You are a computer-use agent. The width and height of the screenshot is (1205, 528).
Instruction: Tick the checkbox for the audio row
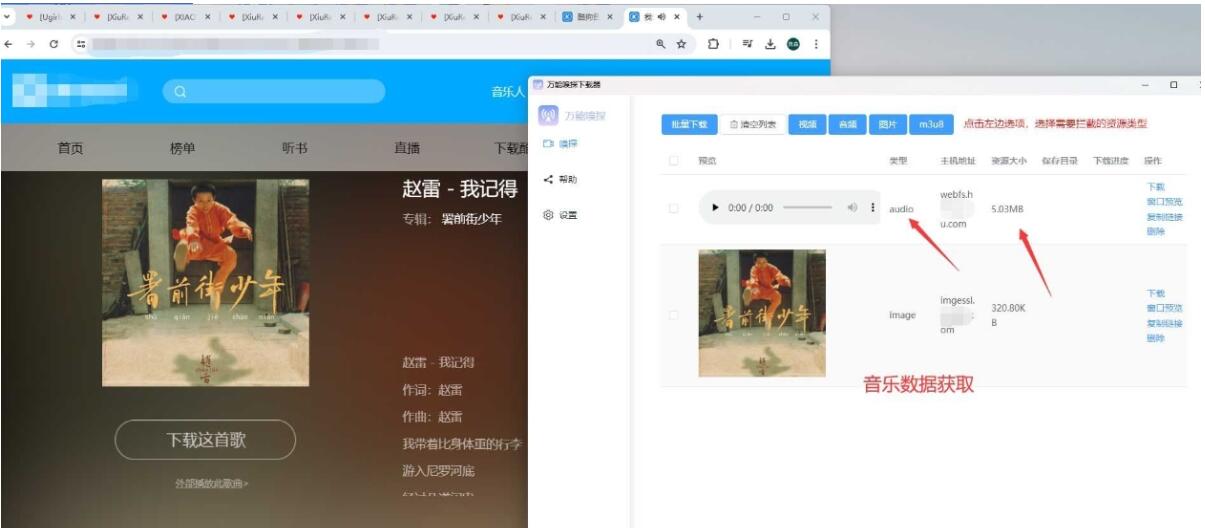[x=673, y=209]
